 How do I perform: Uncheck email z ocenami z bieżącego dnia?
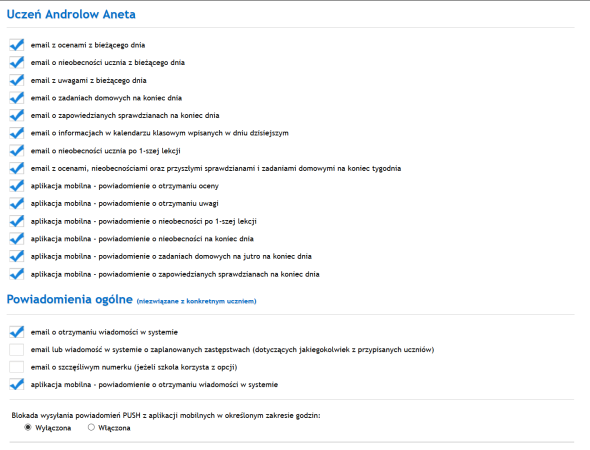point(17,45)
